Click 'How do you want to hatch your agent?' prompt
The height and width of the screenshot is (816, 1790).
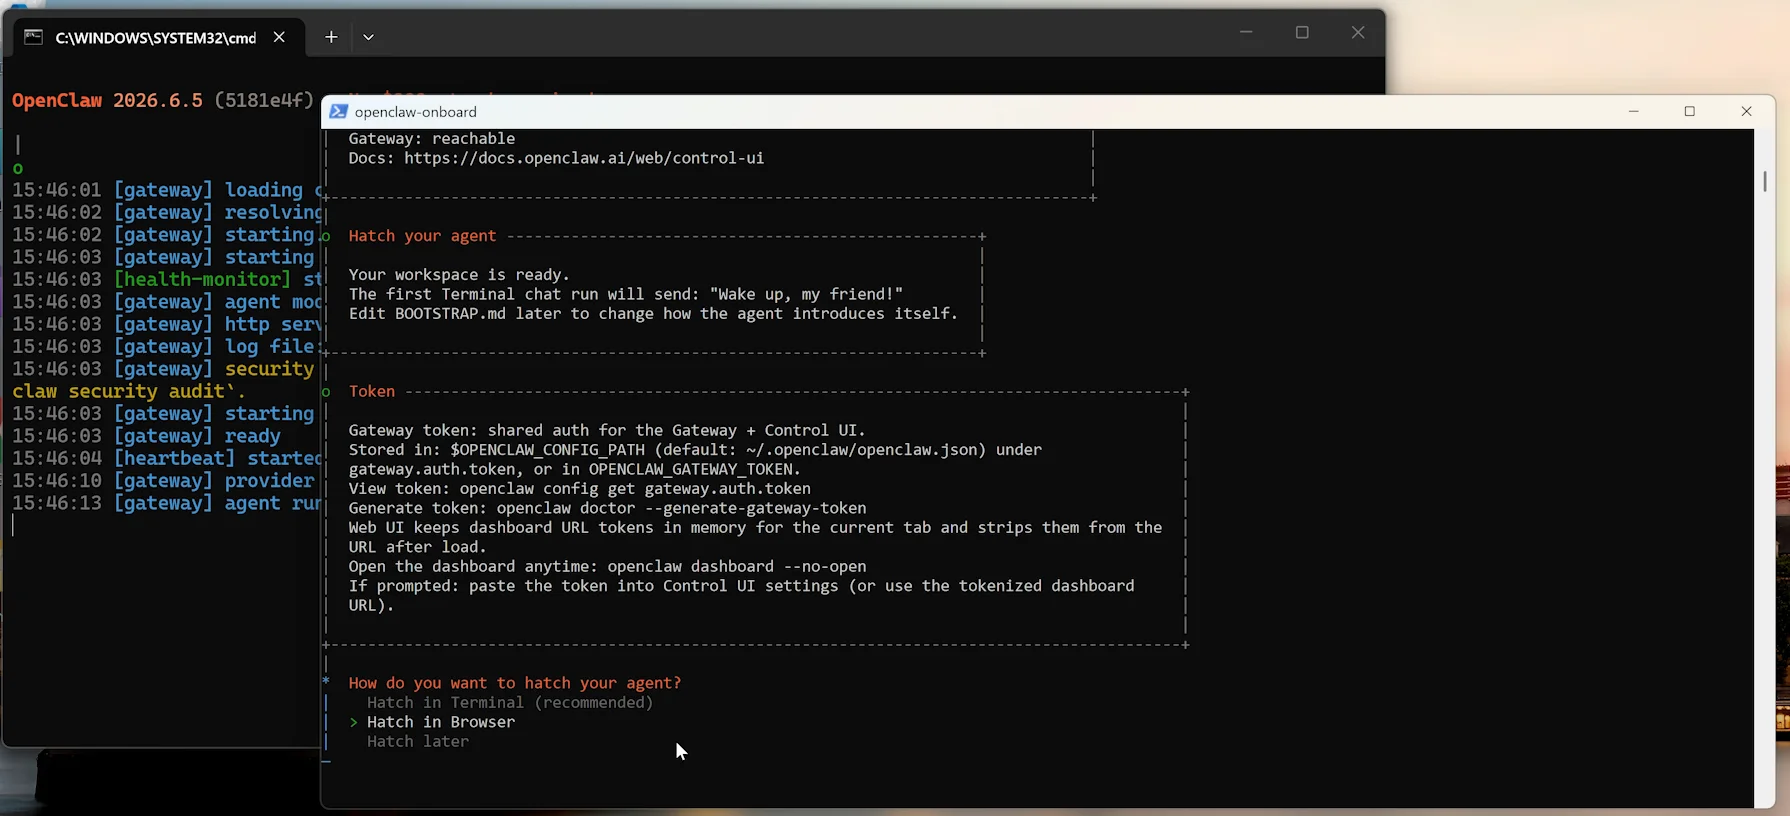click(515, 683)
